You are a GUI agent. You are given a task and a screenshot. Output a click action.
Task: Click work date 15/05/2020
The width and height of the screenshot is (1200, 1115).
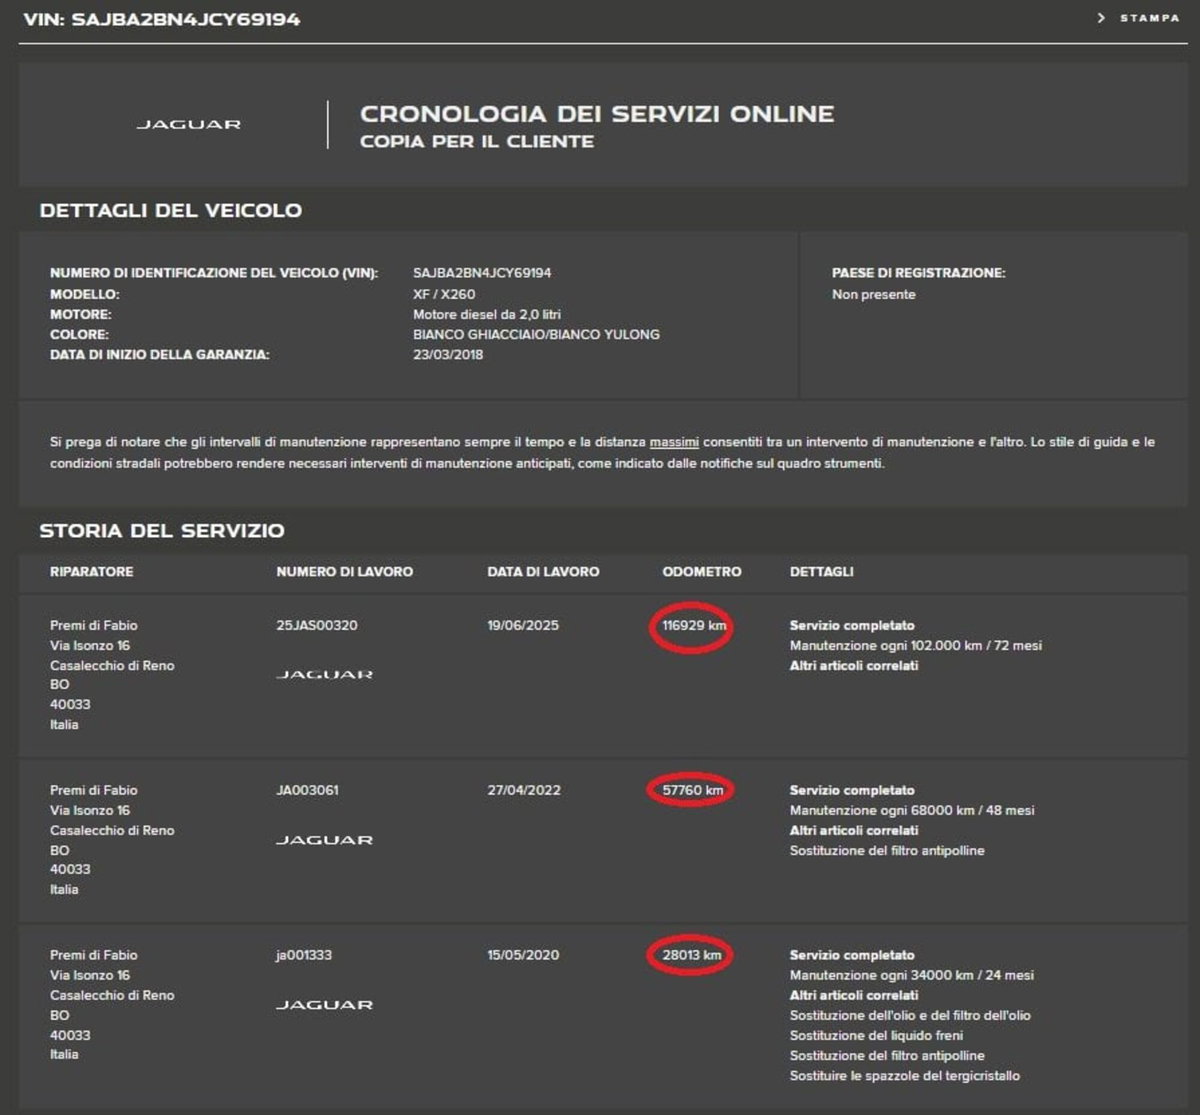tap(523, 956)
